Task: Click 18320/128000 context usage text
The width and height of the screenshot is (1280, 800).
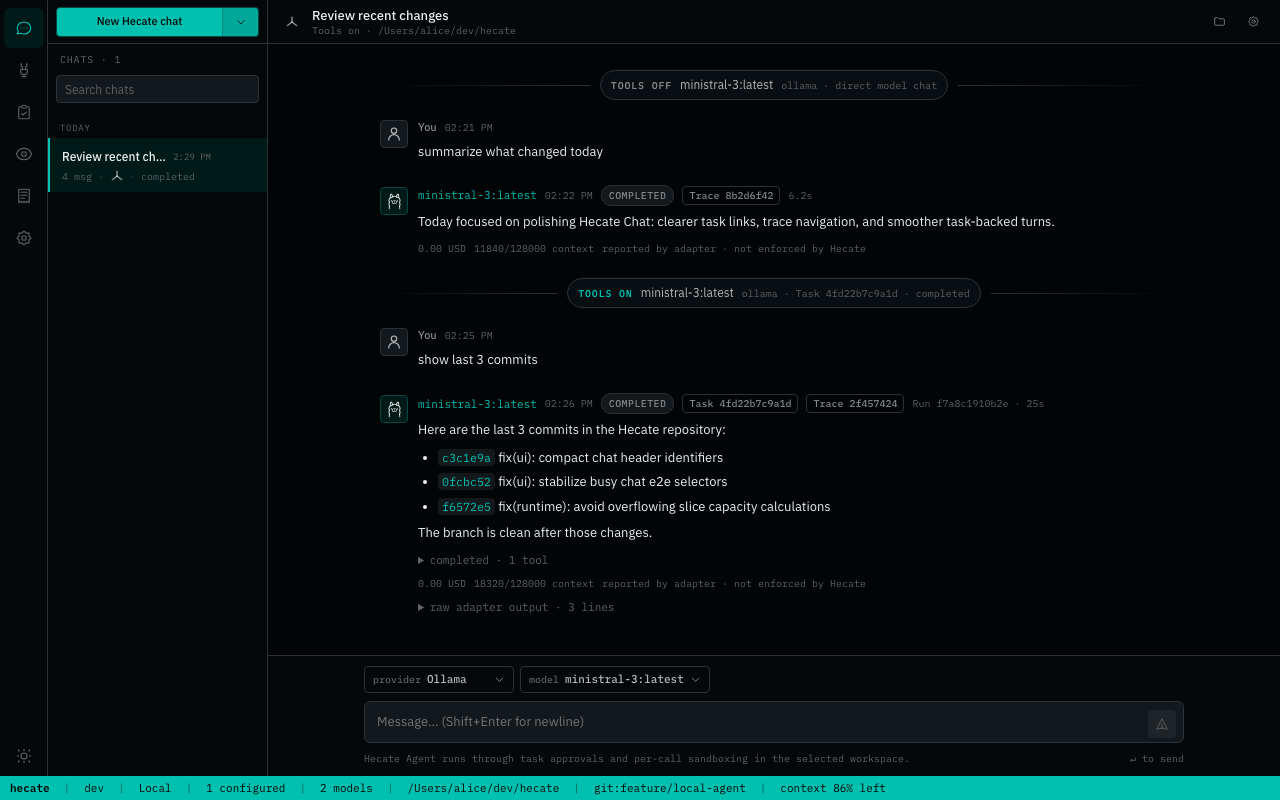Action: [x=534, y=584]
